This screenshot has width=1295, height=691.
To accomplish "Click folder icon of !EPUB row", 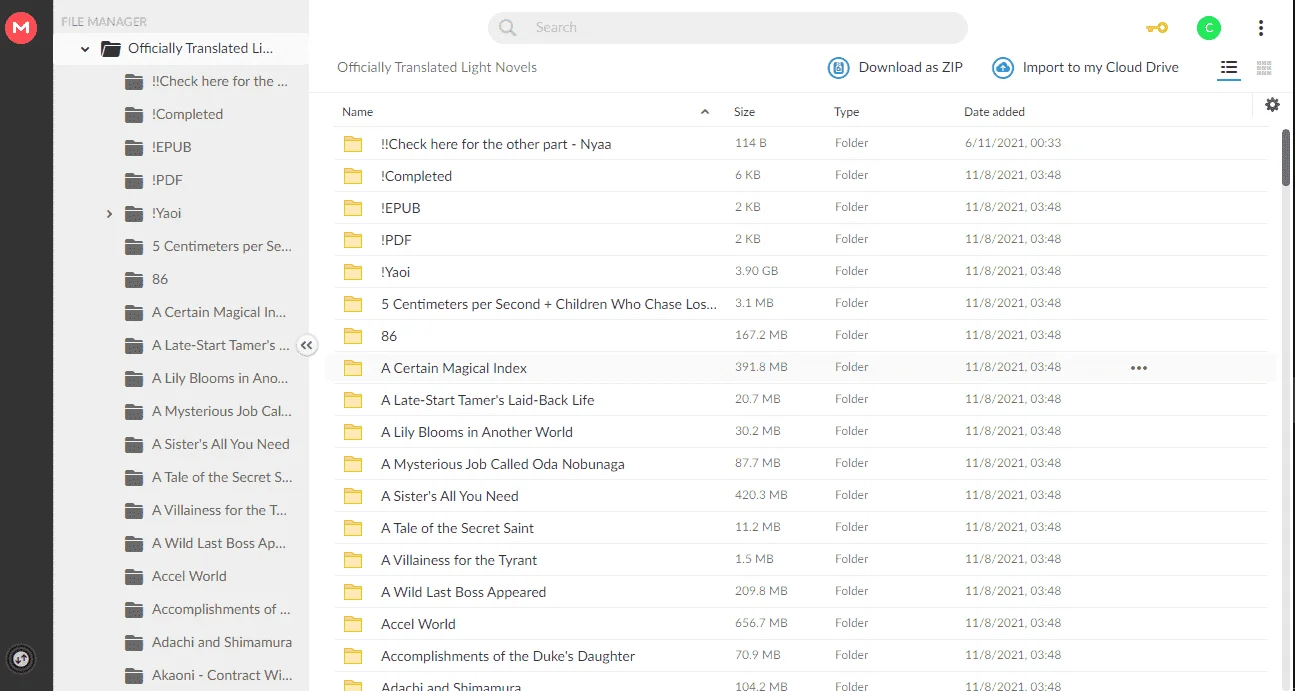I will click(x=352, y=208).
